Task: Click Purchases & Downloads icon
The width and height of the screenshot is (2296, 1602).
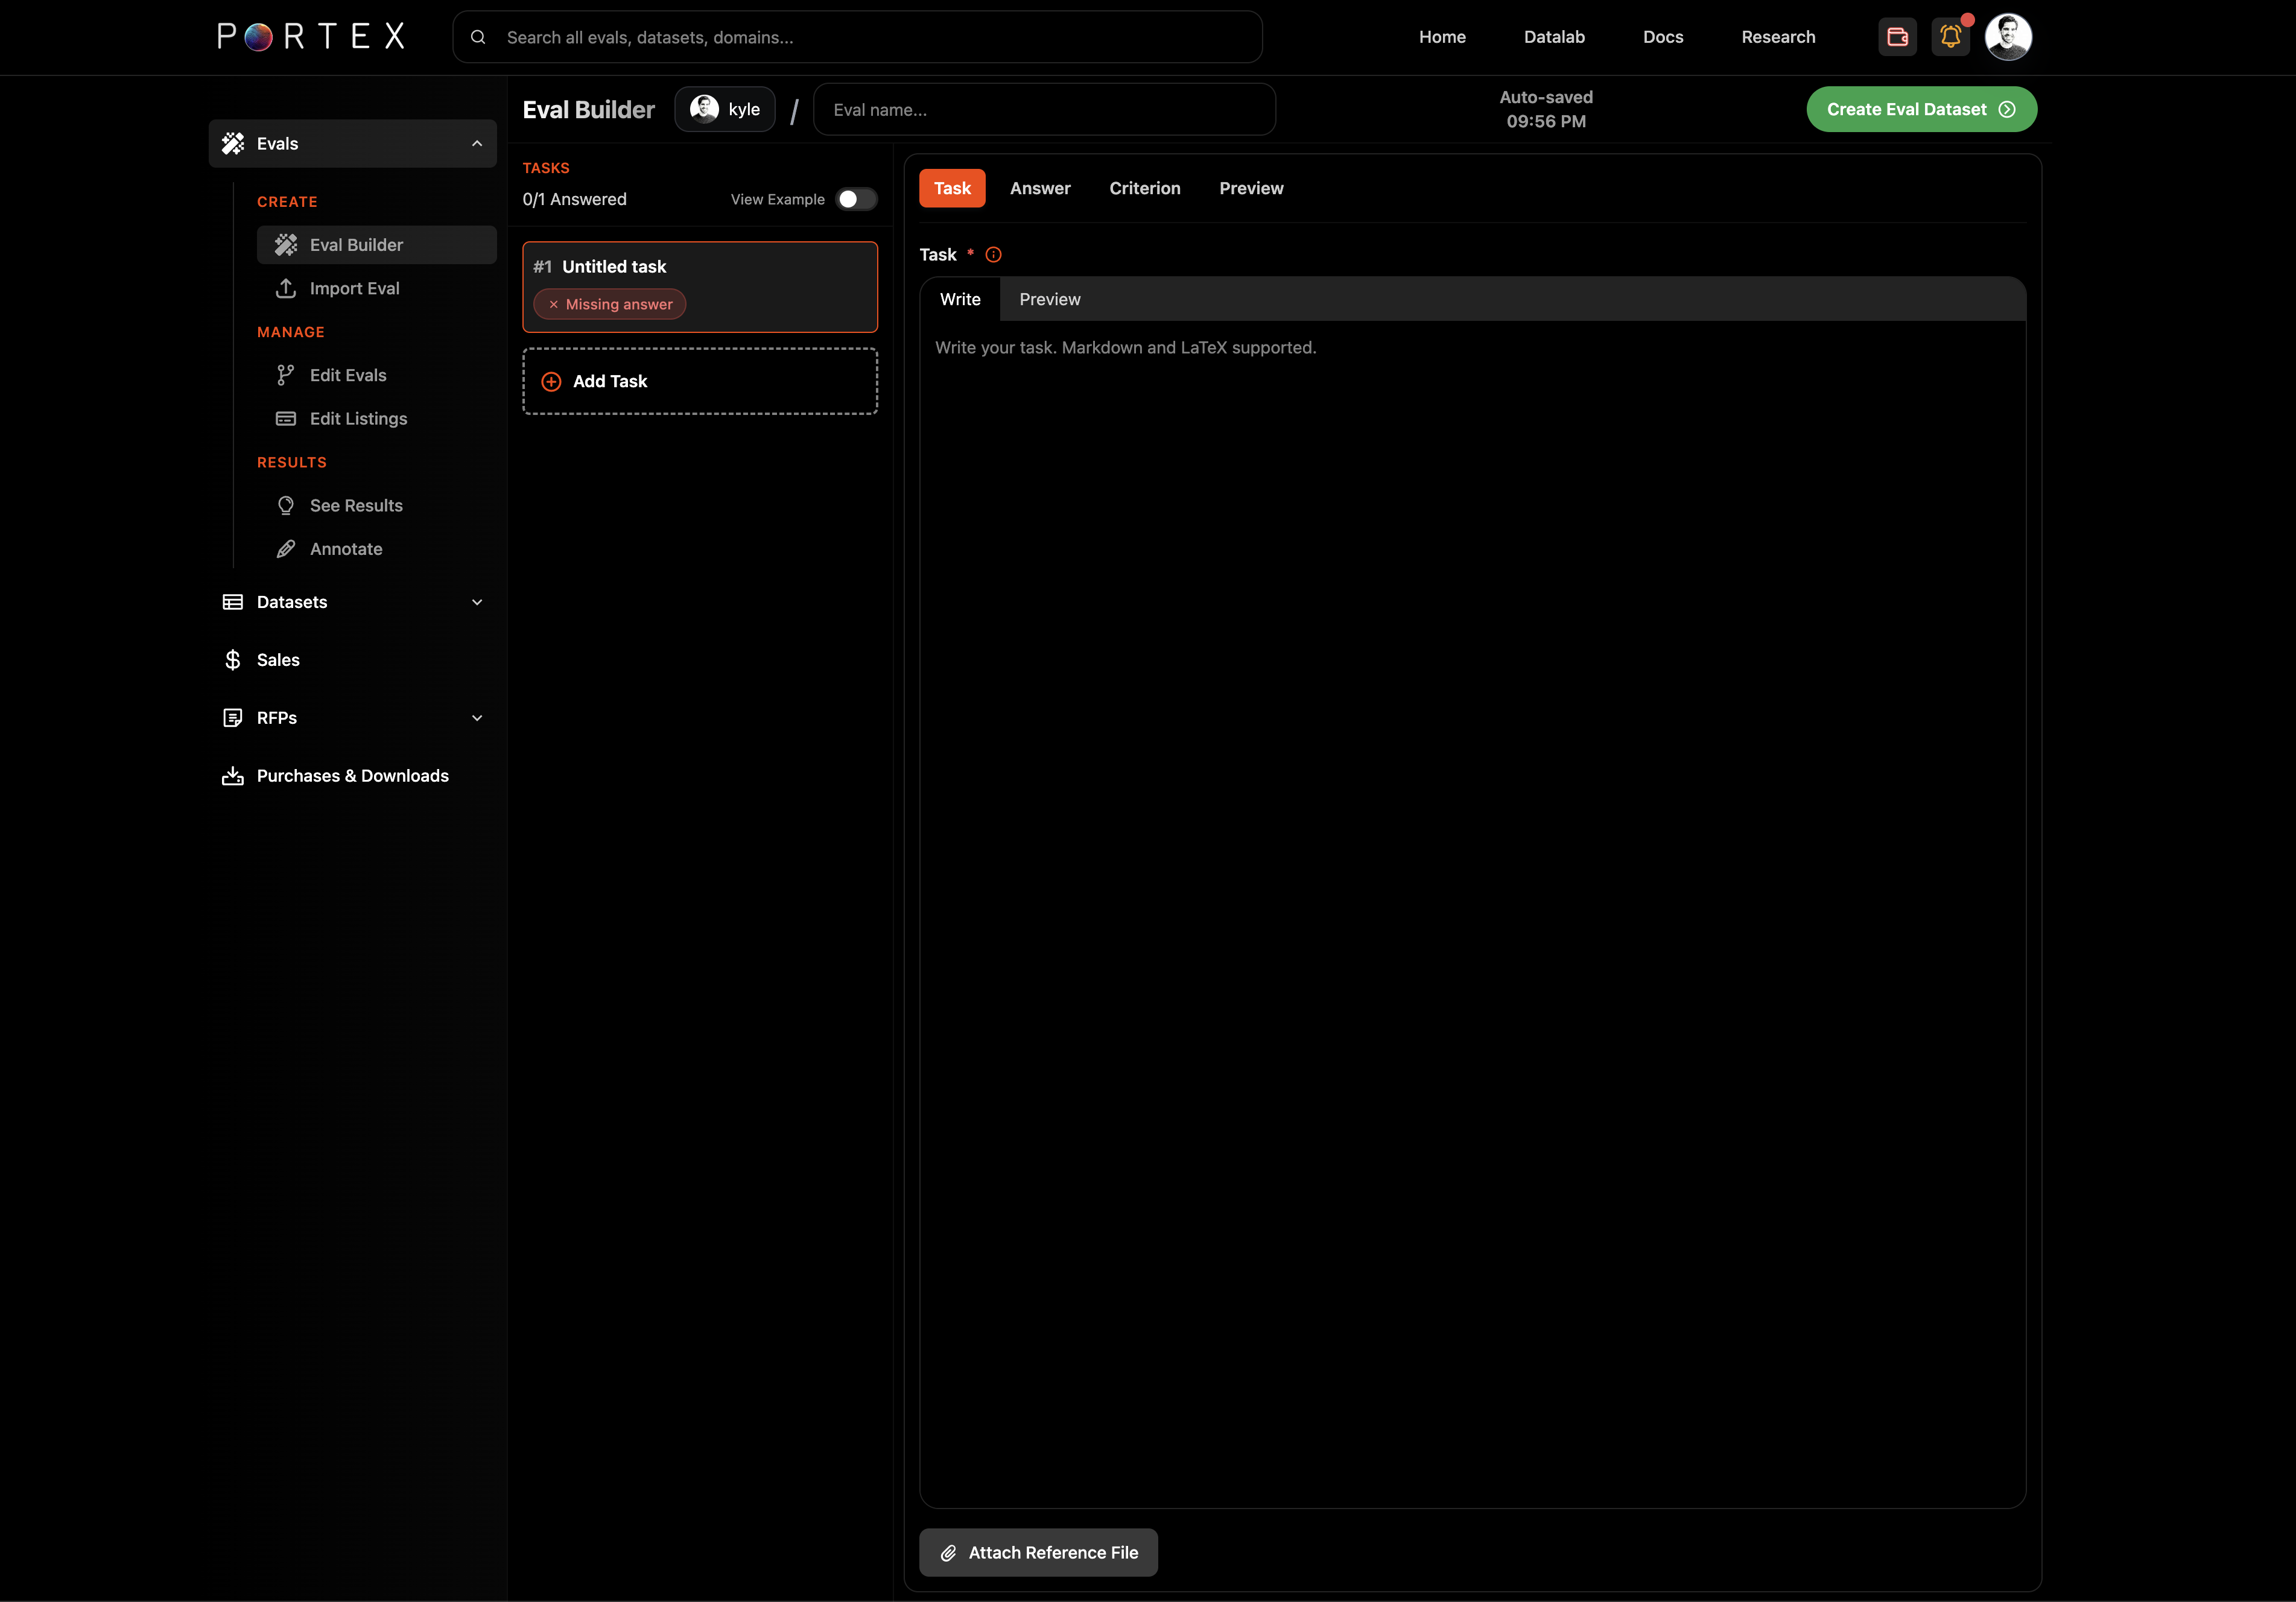Action: coord(233,776)
